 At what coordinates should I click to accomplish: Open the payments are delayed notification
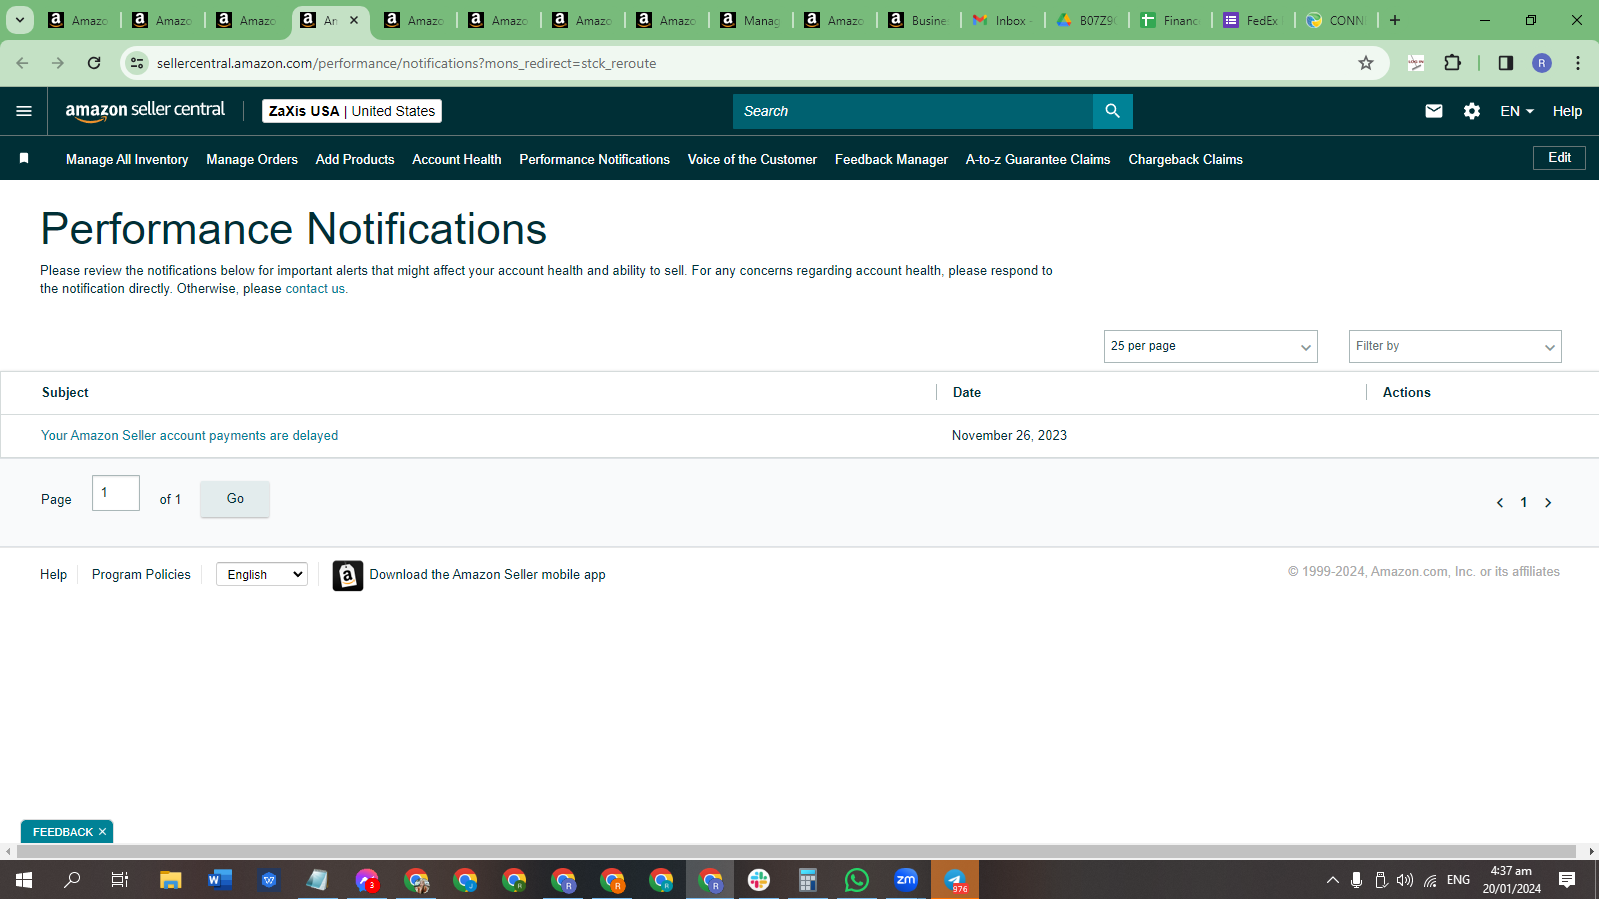point(190,436)
